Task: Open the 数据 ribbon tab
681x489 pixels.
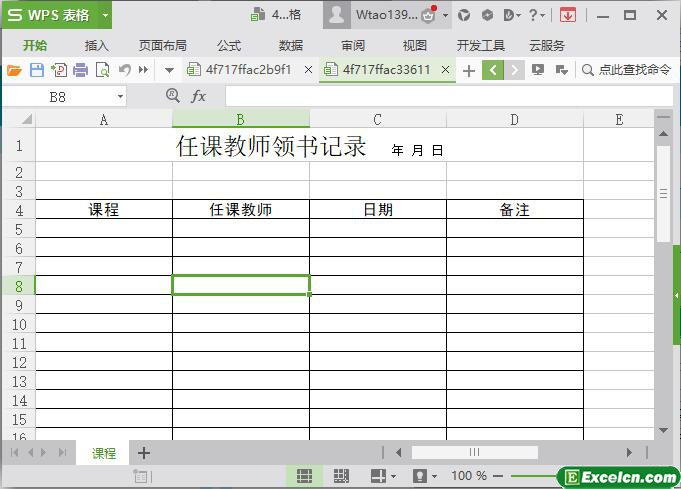Action: pyautogui.click(x=291, y=45)
